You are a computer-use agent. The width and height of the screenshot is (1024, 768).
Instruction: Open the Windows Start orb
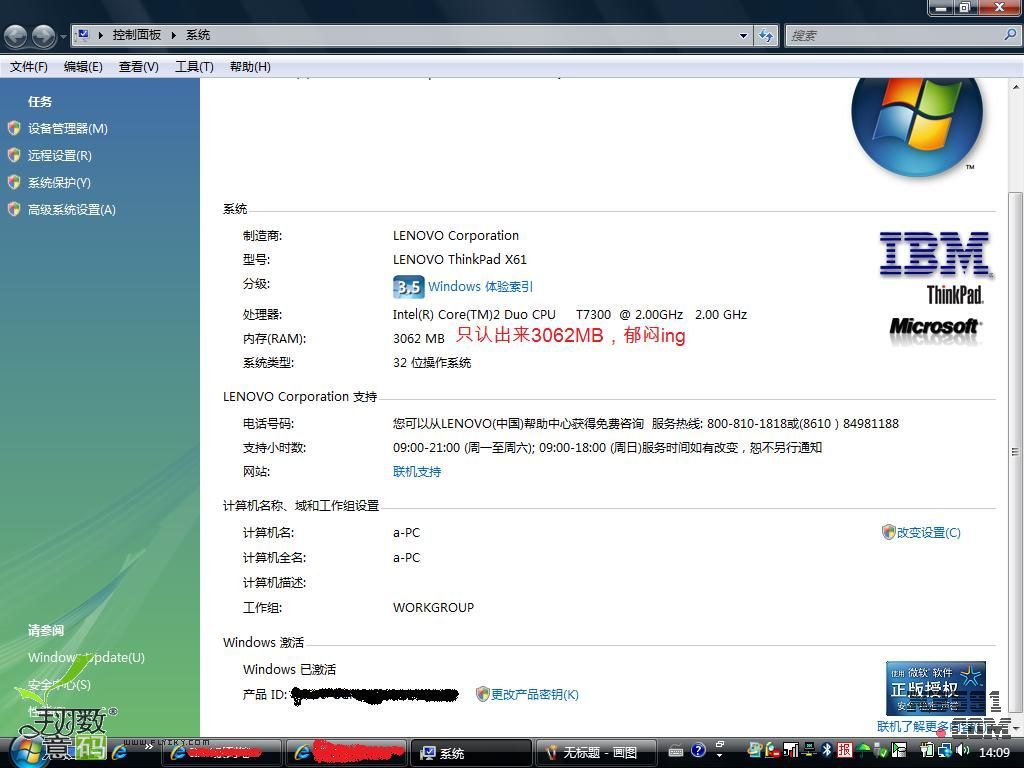coord(27,750)
